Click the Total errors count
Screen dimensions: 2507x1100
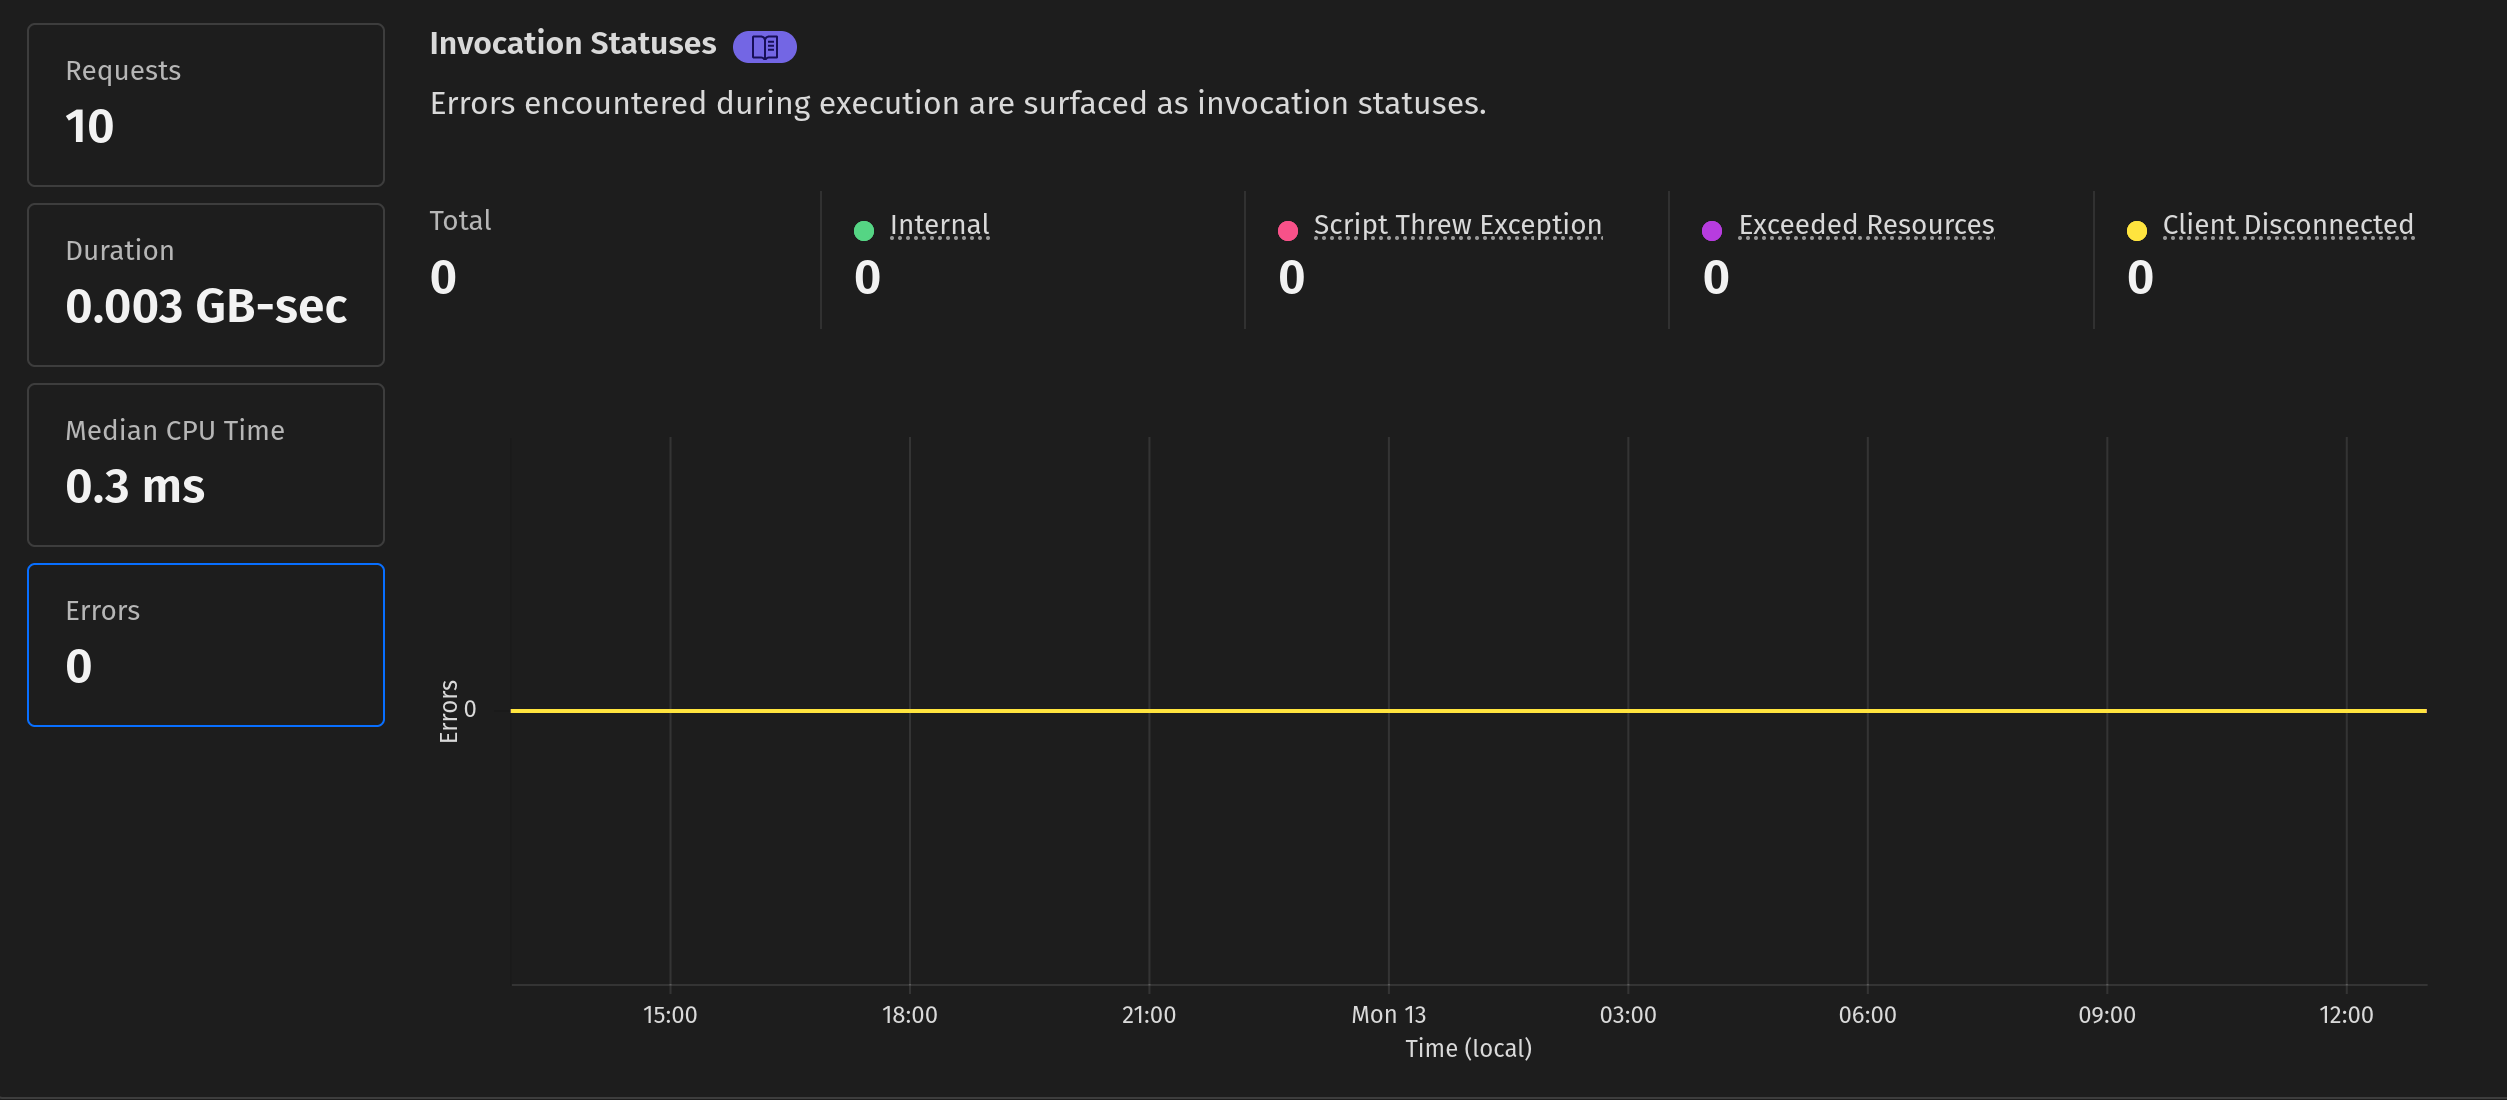point(441,277)
